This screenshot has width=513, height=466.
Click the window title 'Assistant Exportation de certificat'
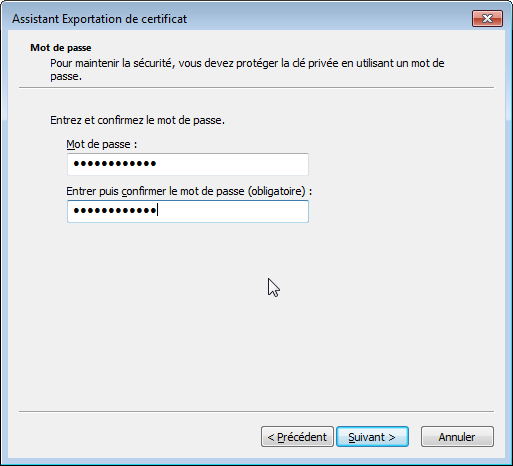99,19
